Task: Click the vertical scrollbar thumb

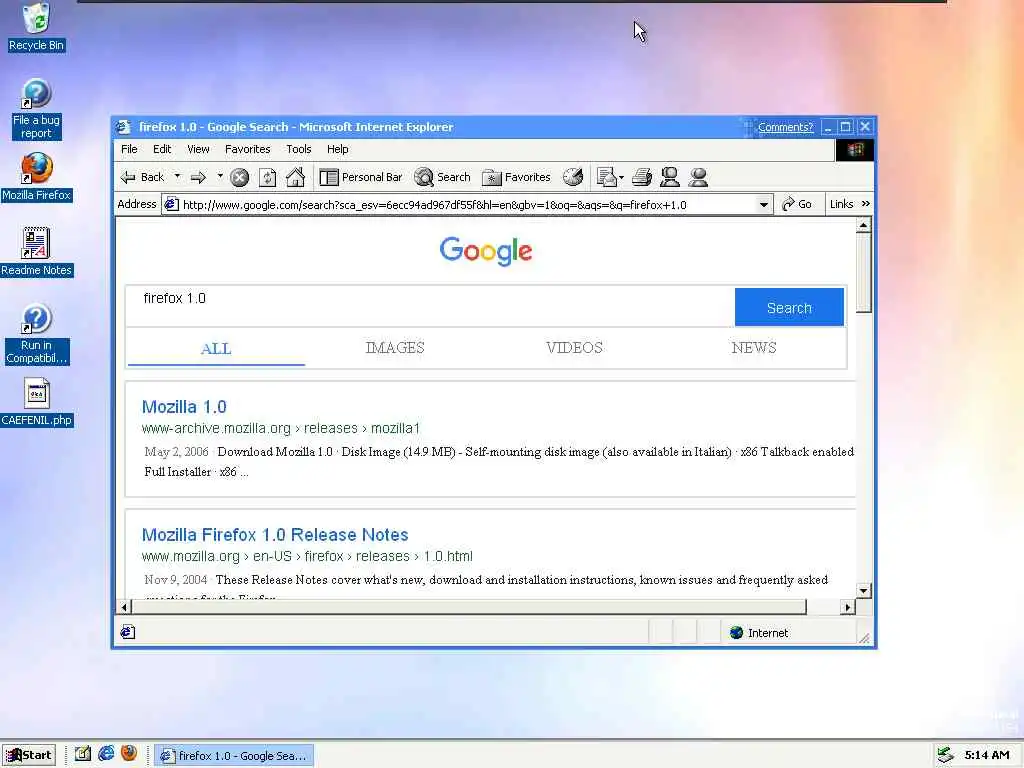Action: [x=863, y=273]
